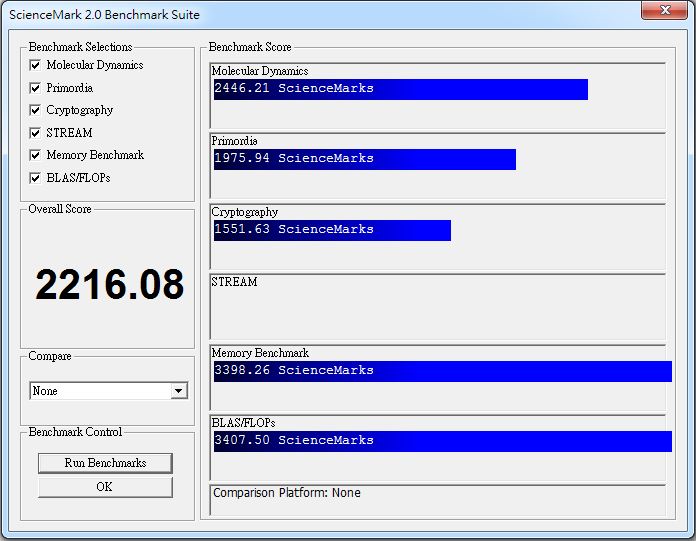This screenshot has height=541, width=696.
Task: Click the Compare combo box showing None
Action: (109, 391)
